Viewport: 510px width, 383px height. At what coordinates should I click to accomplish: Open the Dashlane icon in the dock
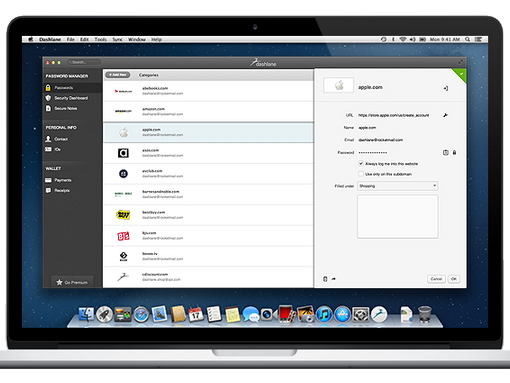click(x=379, y=314)
